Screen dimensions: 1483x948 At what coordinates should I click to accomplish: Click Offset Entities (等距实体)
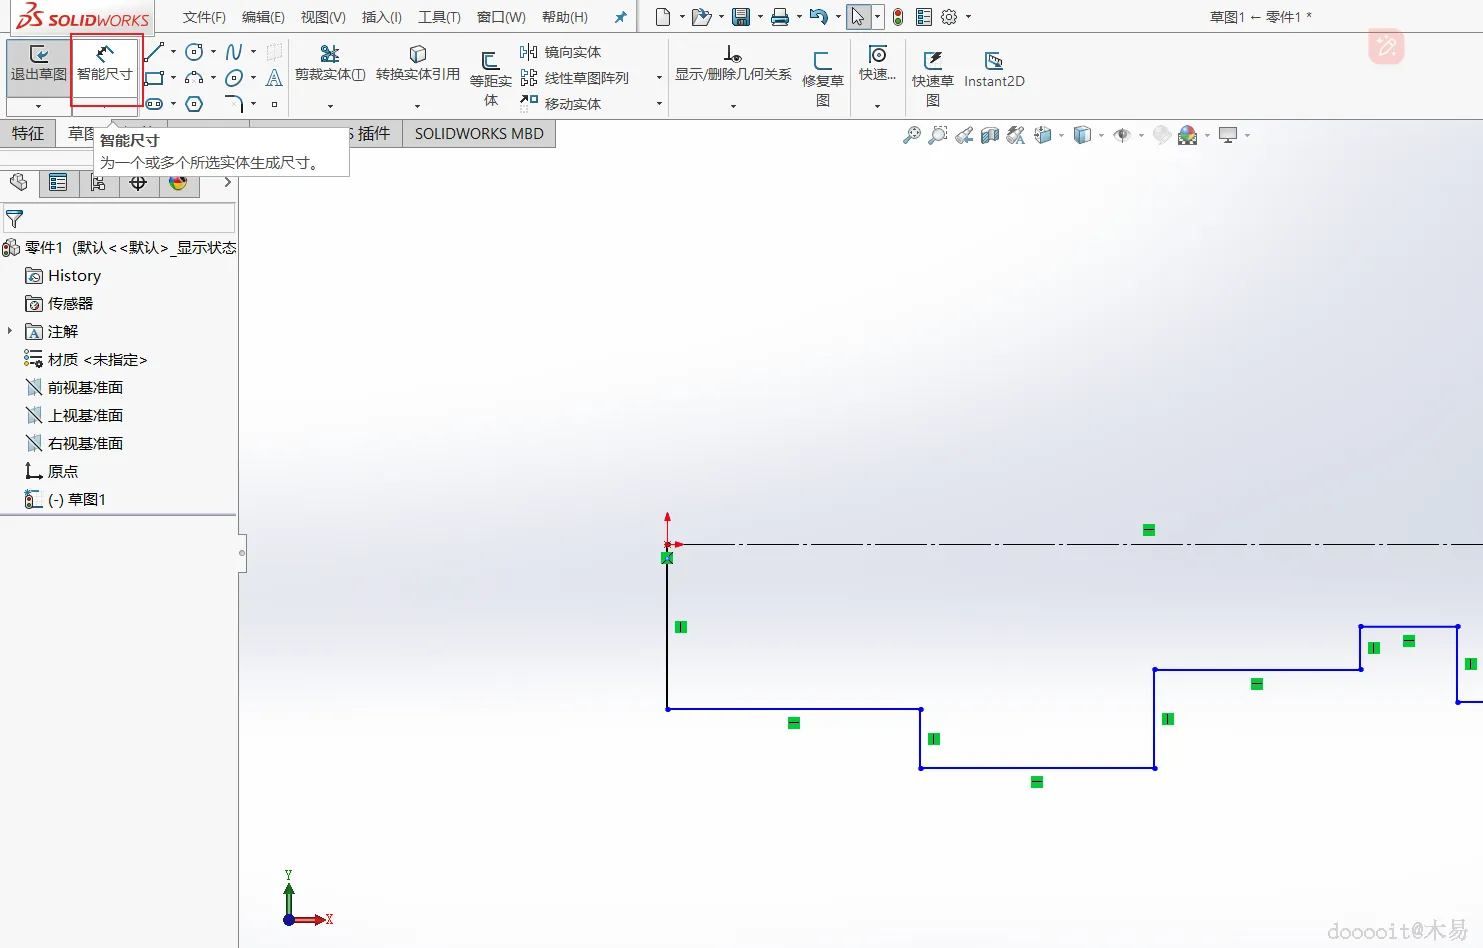click(x=491, y=78)
